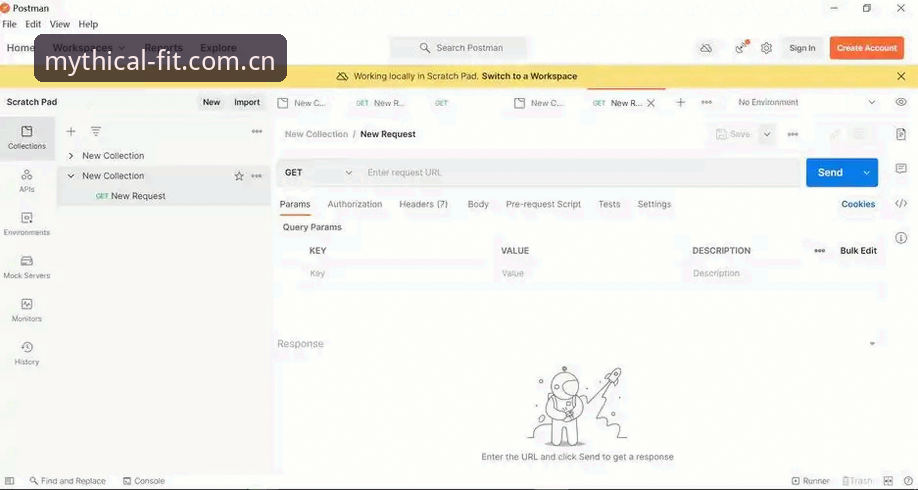This screenshot has height=490, width=918.
Task: Open the GET method dropdown
Action: point(318,173)
